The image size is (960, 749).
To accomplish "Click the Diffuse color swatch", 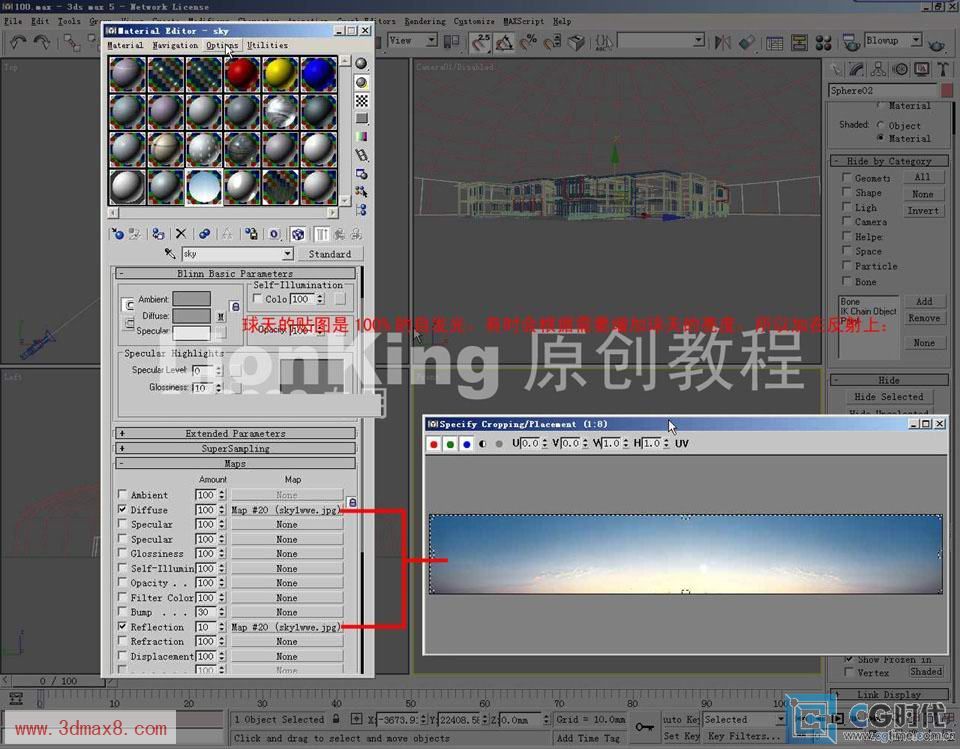I will coord(191,315).
